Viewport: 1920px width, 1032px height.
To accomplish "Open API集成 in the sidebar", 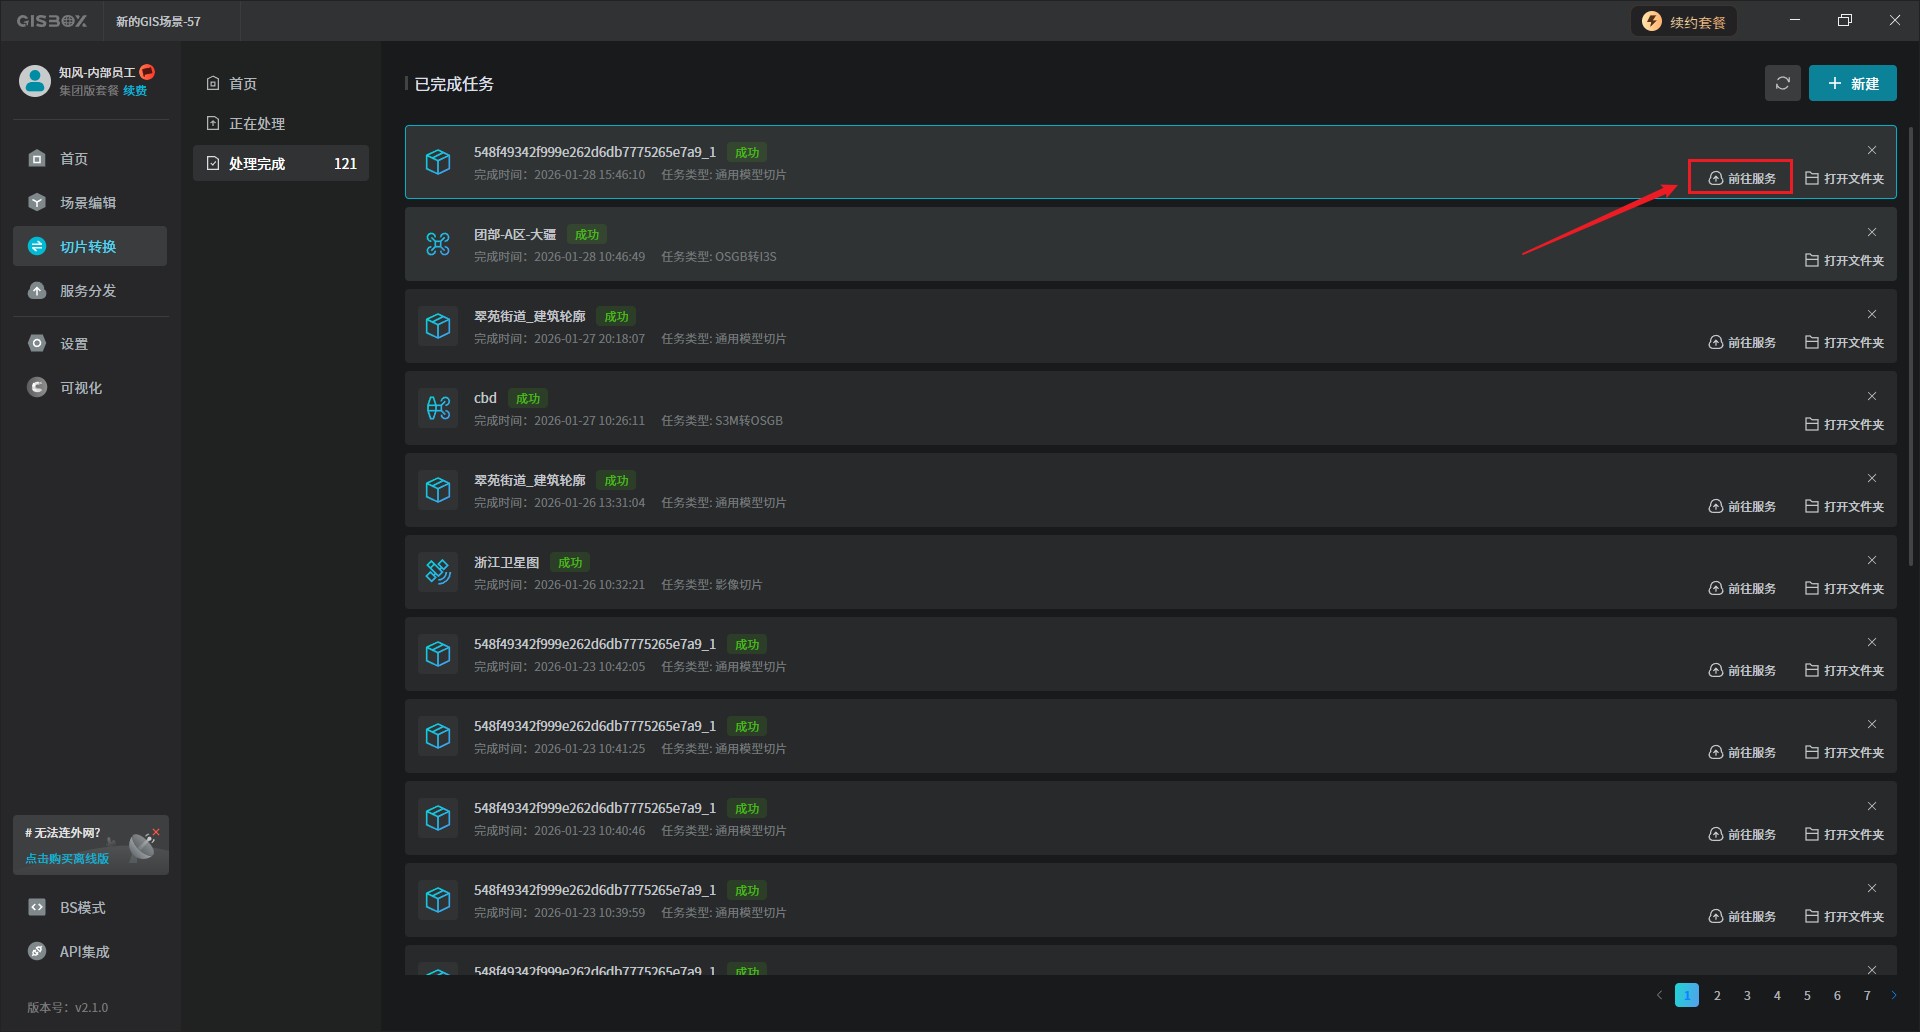I will click(x=84, y=952).
